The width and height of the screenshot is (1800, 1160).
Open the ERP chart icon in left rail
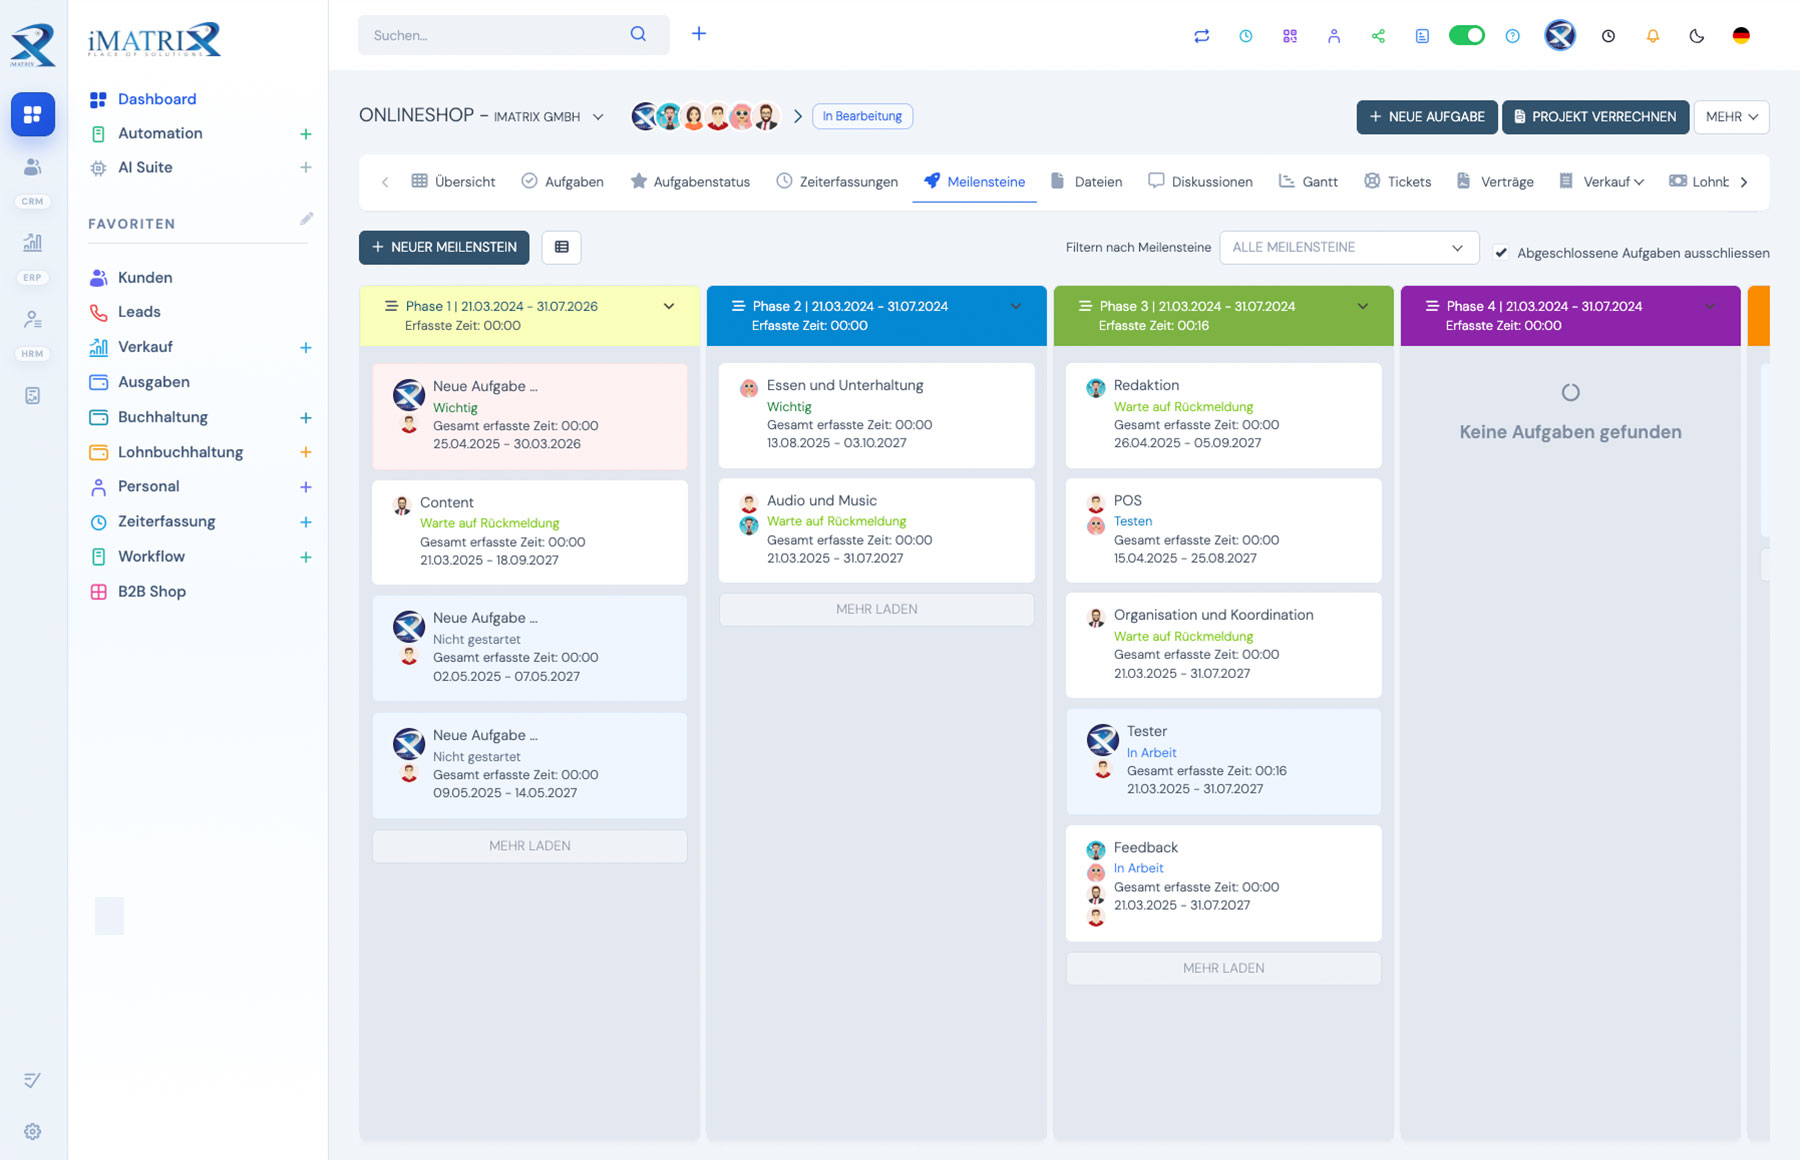[x=33, y=242]
